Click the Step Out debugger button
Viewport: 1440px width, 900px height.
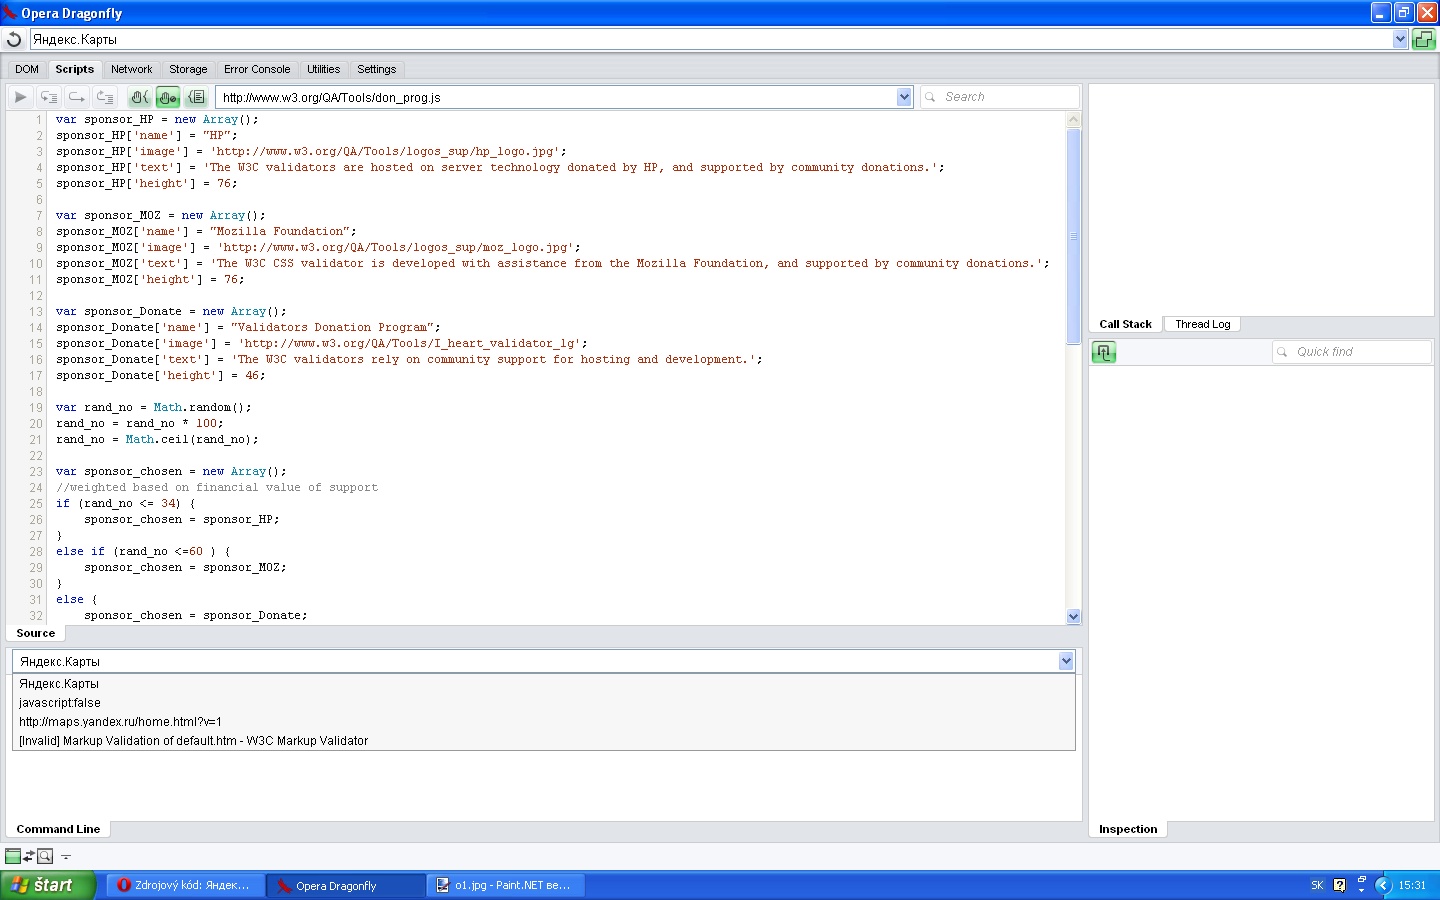pos(104,97)
